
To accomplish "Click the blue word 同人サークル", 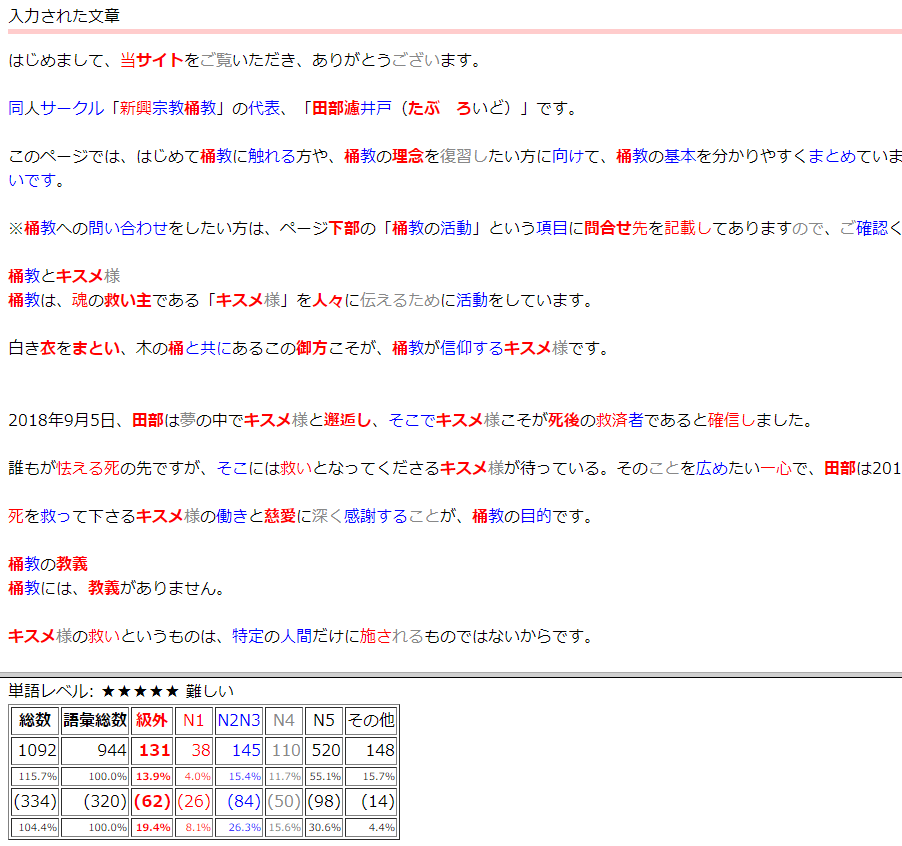I will pyautogui.click(x=56, y=108).
